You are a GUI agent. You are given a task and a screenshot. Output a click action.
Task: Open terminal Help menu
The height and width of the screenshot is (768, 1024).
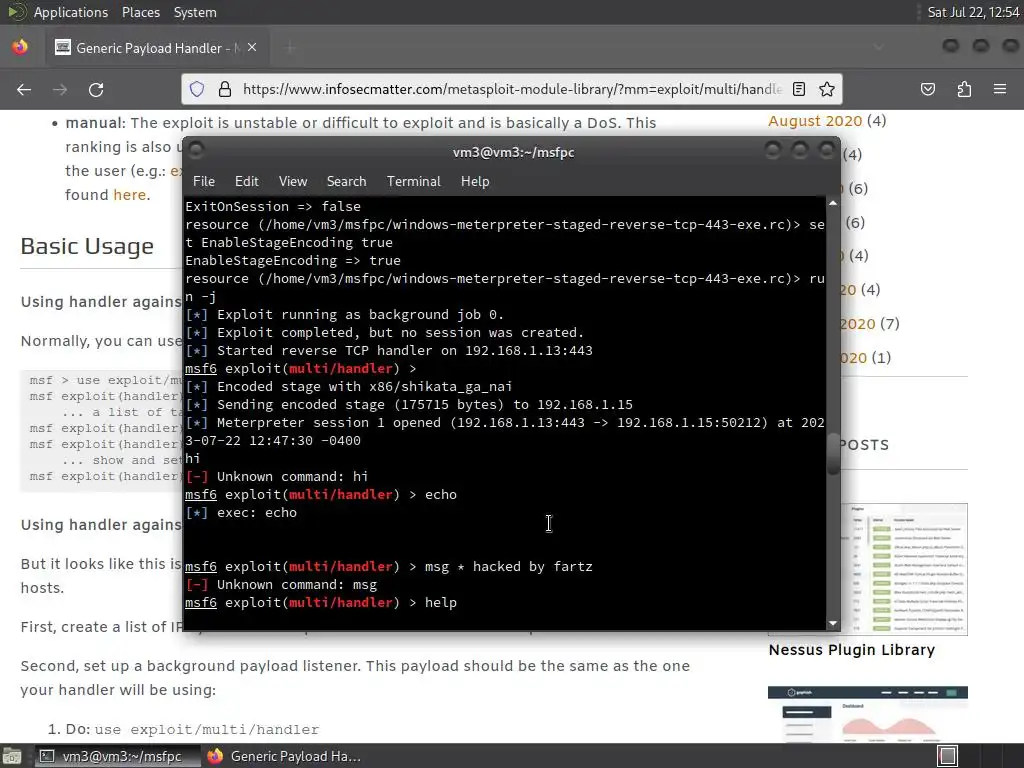(475, 182)
